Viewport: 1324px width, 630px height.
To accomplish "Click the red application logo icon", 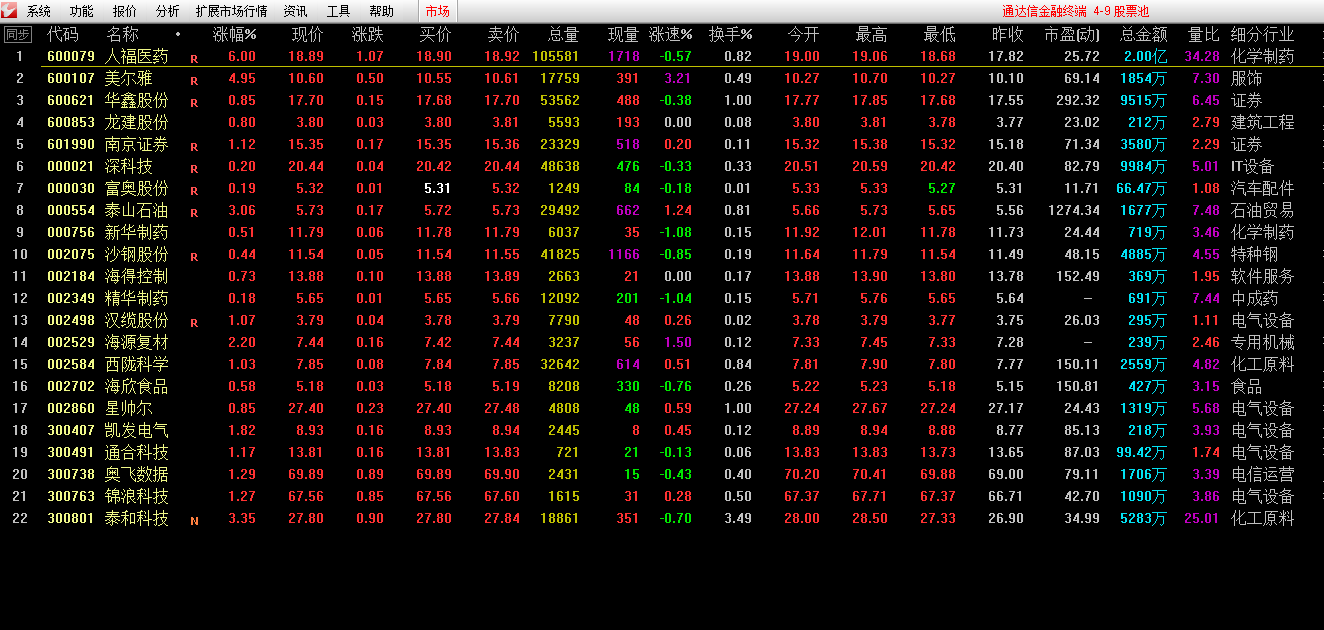I will pyautogui.click(x=9, y=11).
